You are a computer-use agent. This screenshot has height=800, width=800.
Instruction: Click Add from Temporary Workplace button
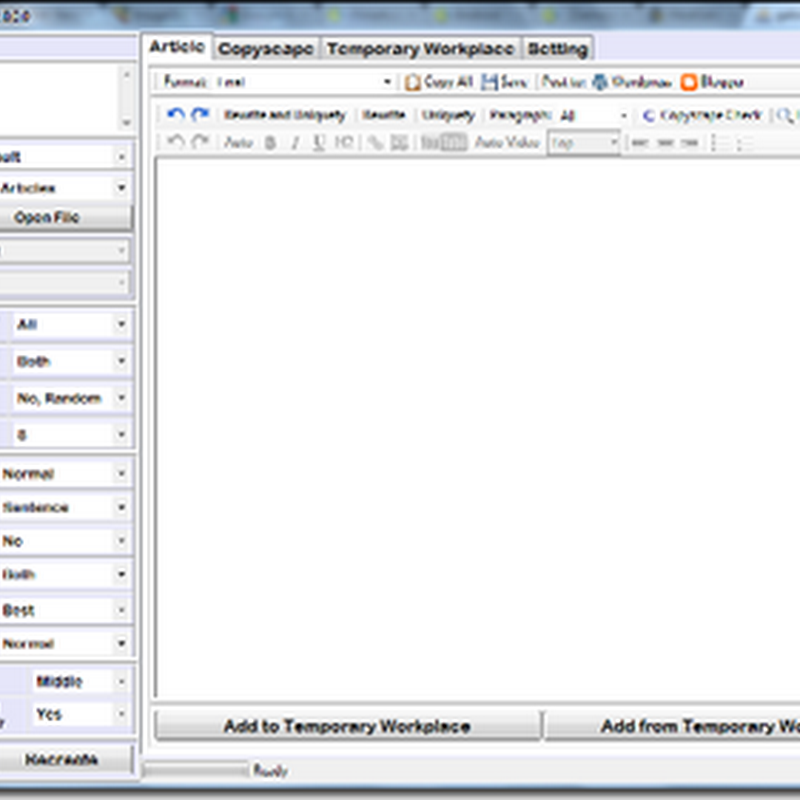click(672, 726)
